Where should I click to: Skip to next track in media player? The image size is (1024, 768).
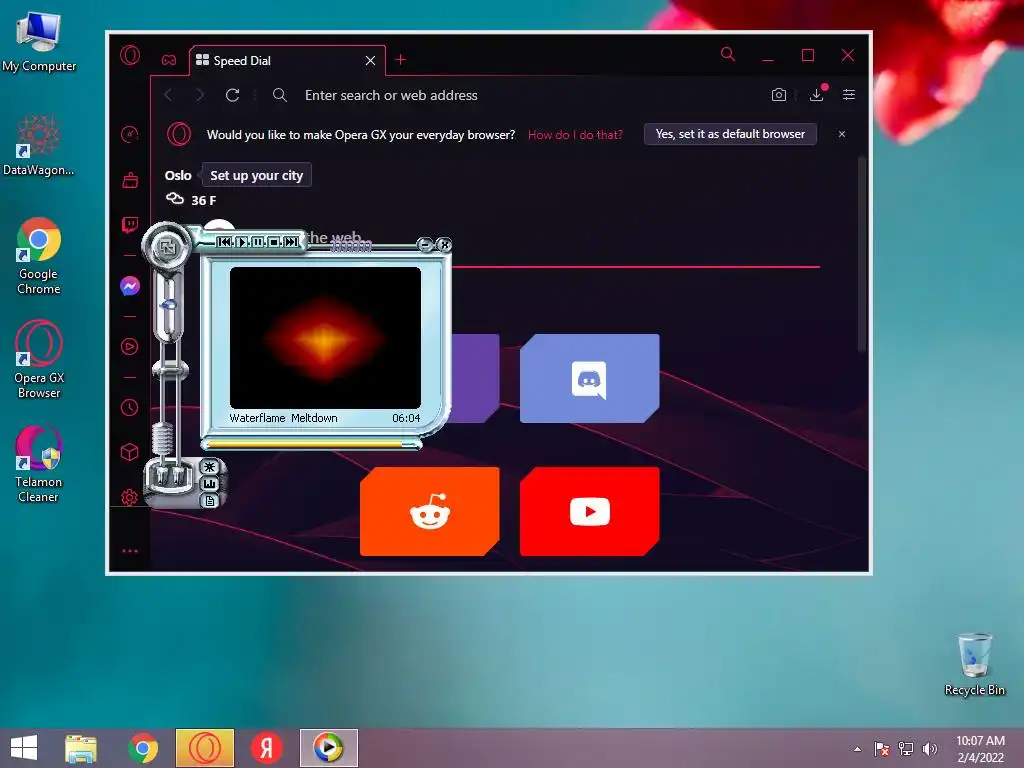point(291,242)
